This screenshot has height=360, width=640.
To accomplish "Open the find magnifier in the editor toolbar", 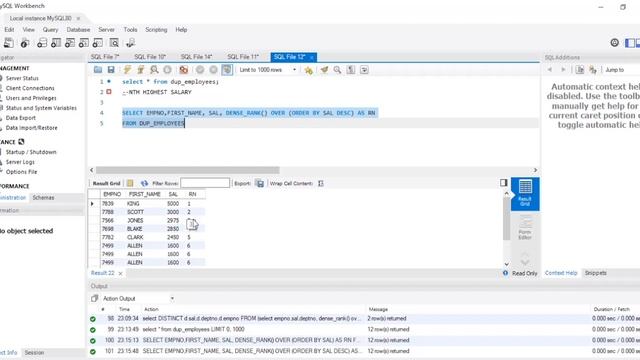I will pos(337,70).
